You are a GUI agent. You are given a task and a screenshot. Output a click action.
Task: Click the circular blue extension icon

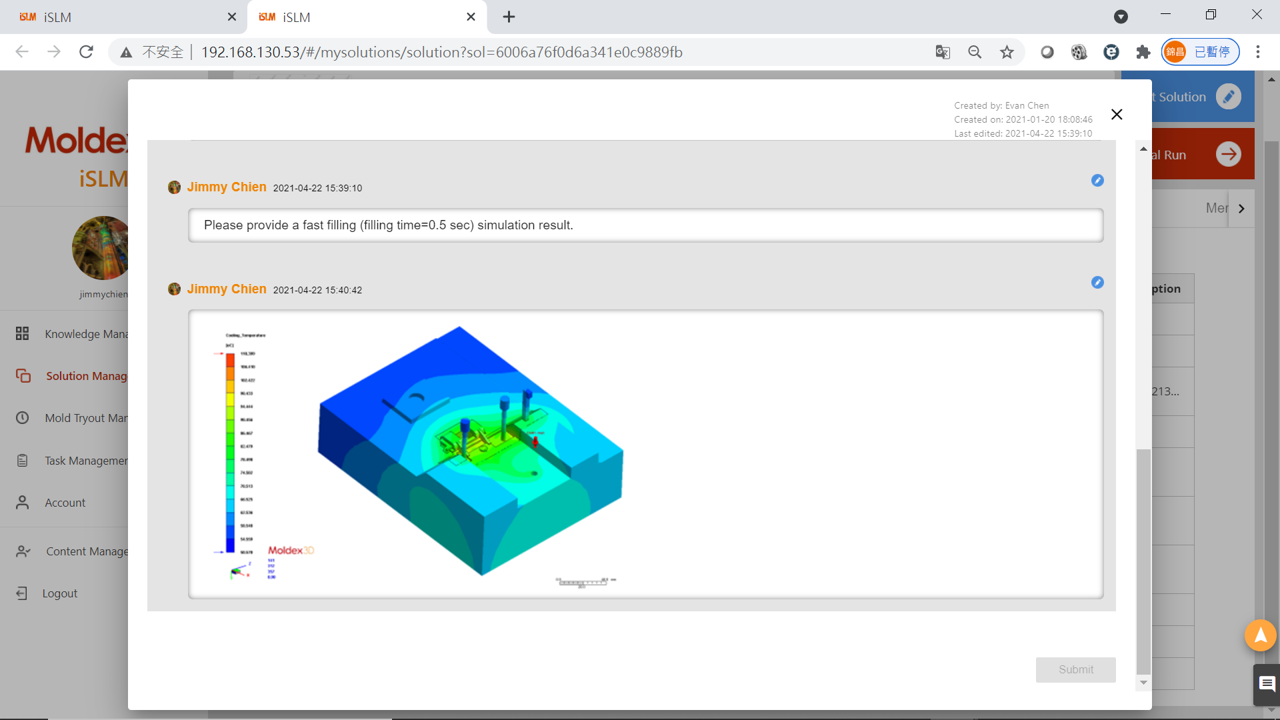[x=1111, y=52]
